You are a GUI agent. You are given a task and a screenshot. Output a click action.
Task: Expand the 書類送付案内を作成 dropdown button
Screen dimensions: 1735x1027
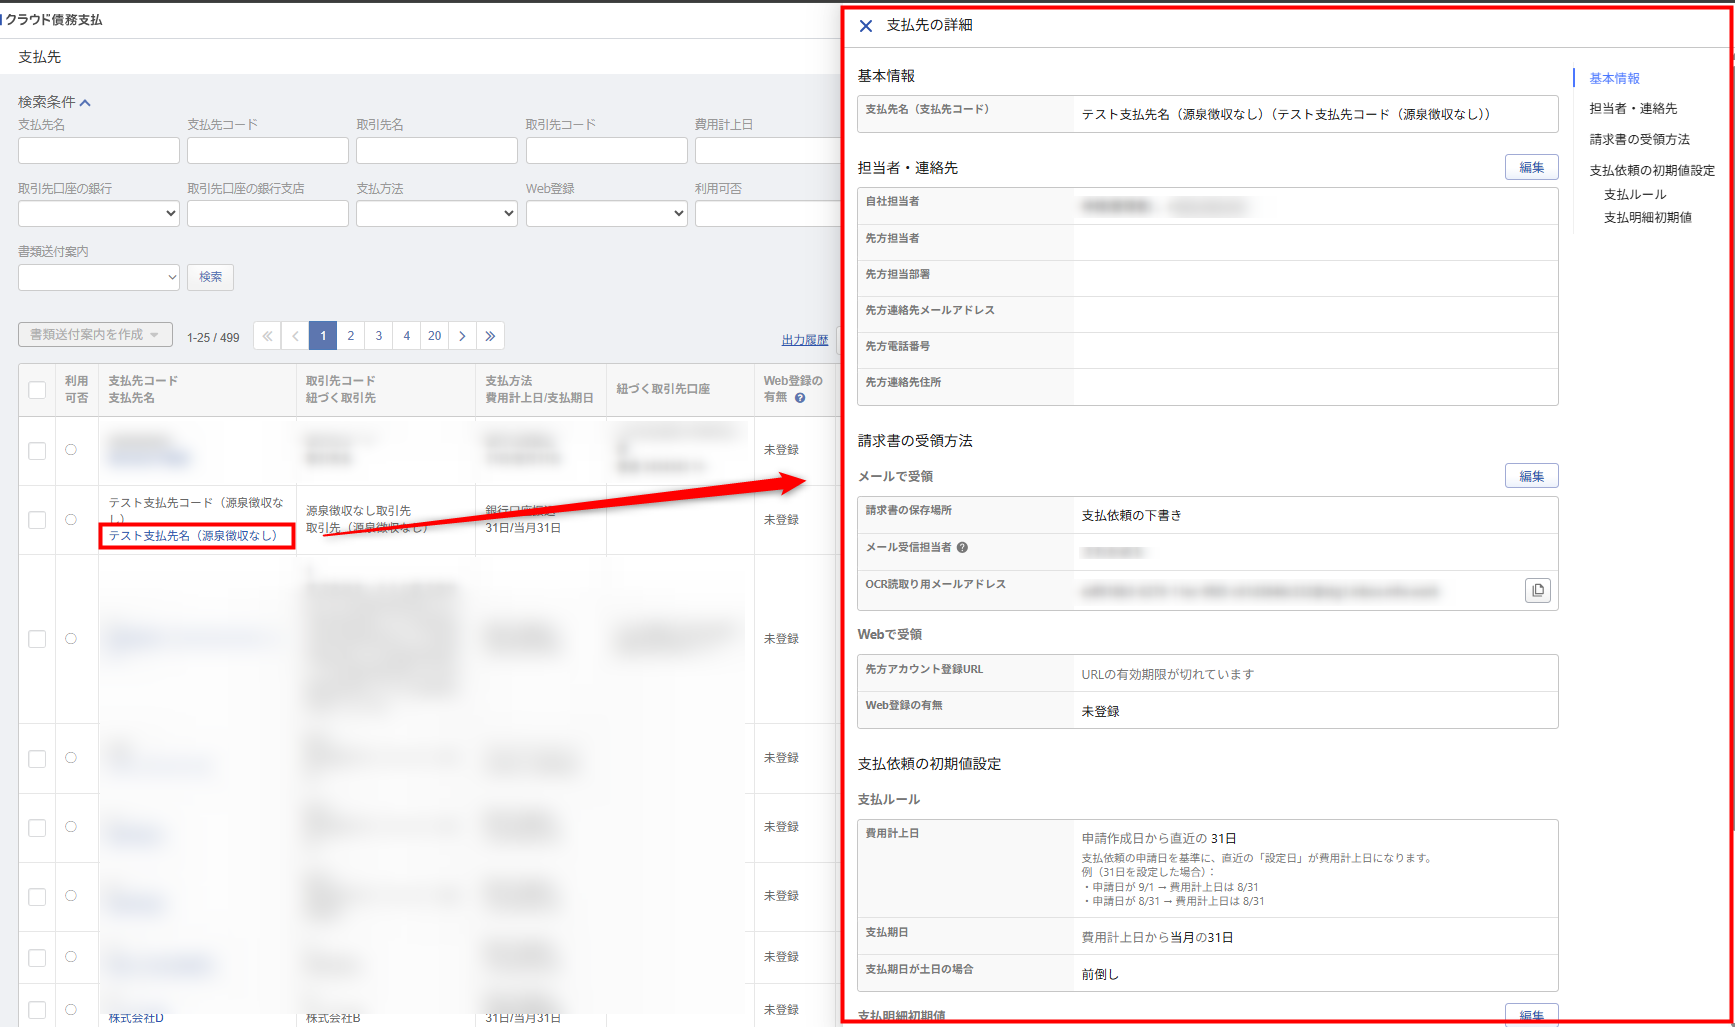[x=95, y=335]
